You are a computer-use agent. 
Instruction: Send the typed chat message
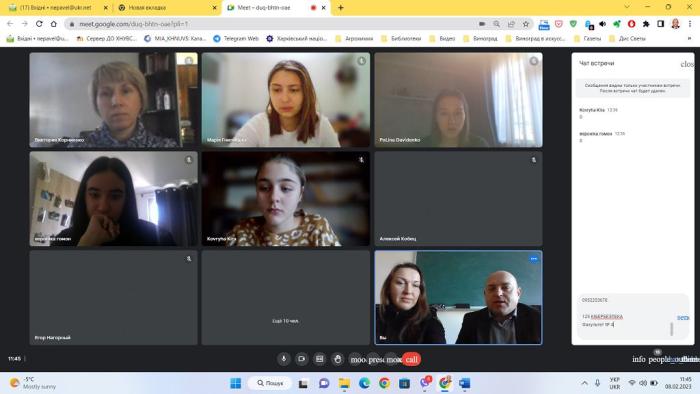[x=683, y=317]
